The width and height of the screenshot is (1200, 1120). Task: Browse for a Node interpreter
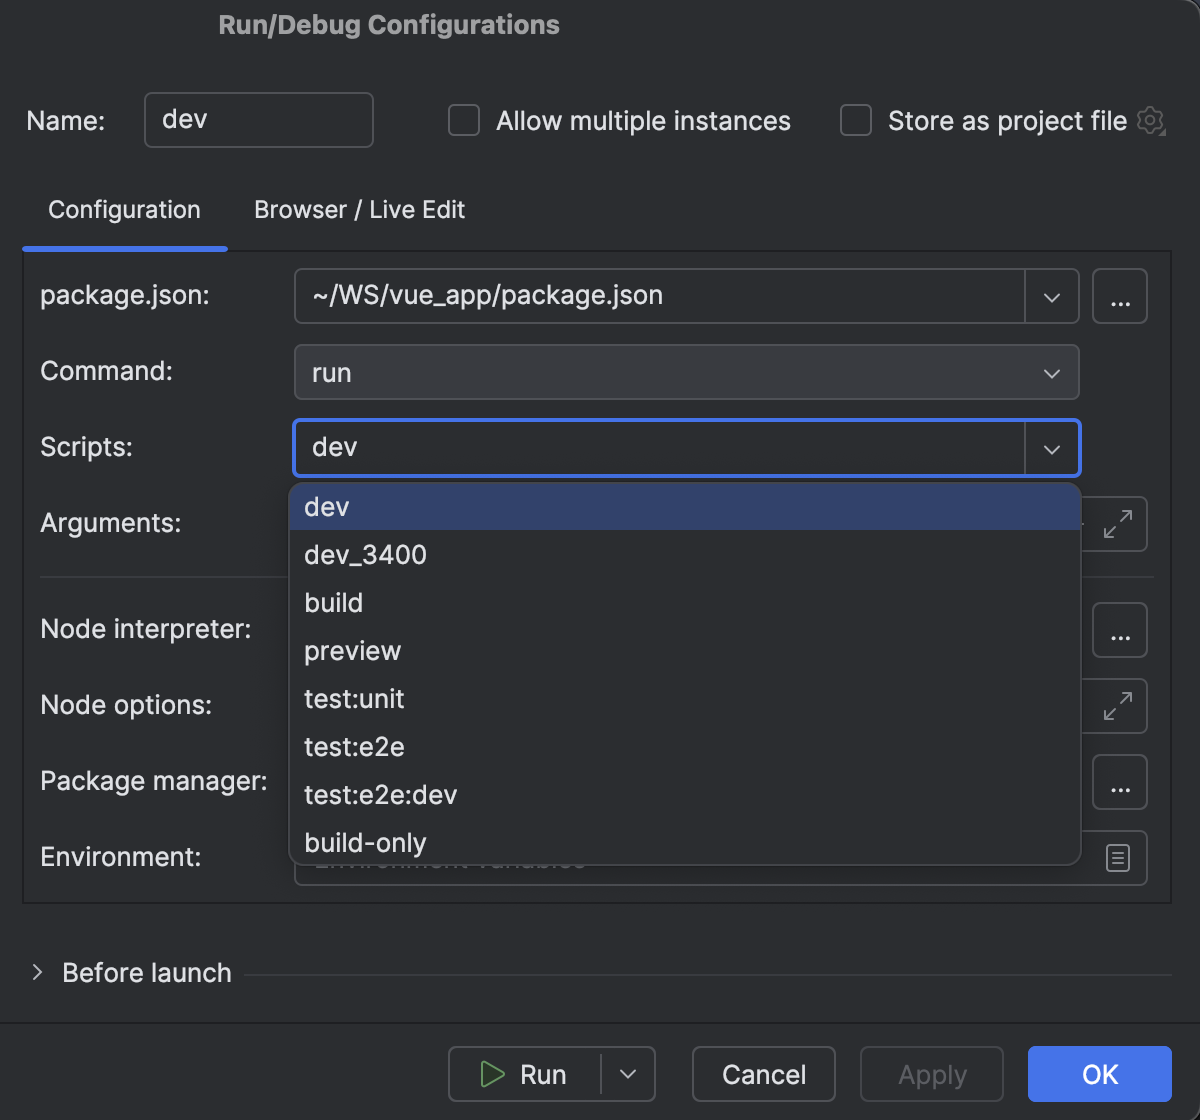pyautogui.click(x=1119, y=630)
